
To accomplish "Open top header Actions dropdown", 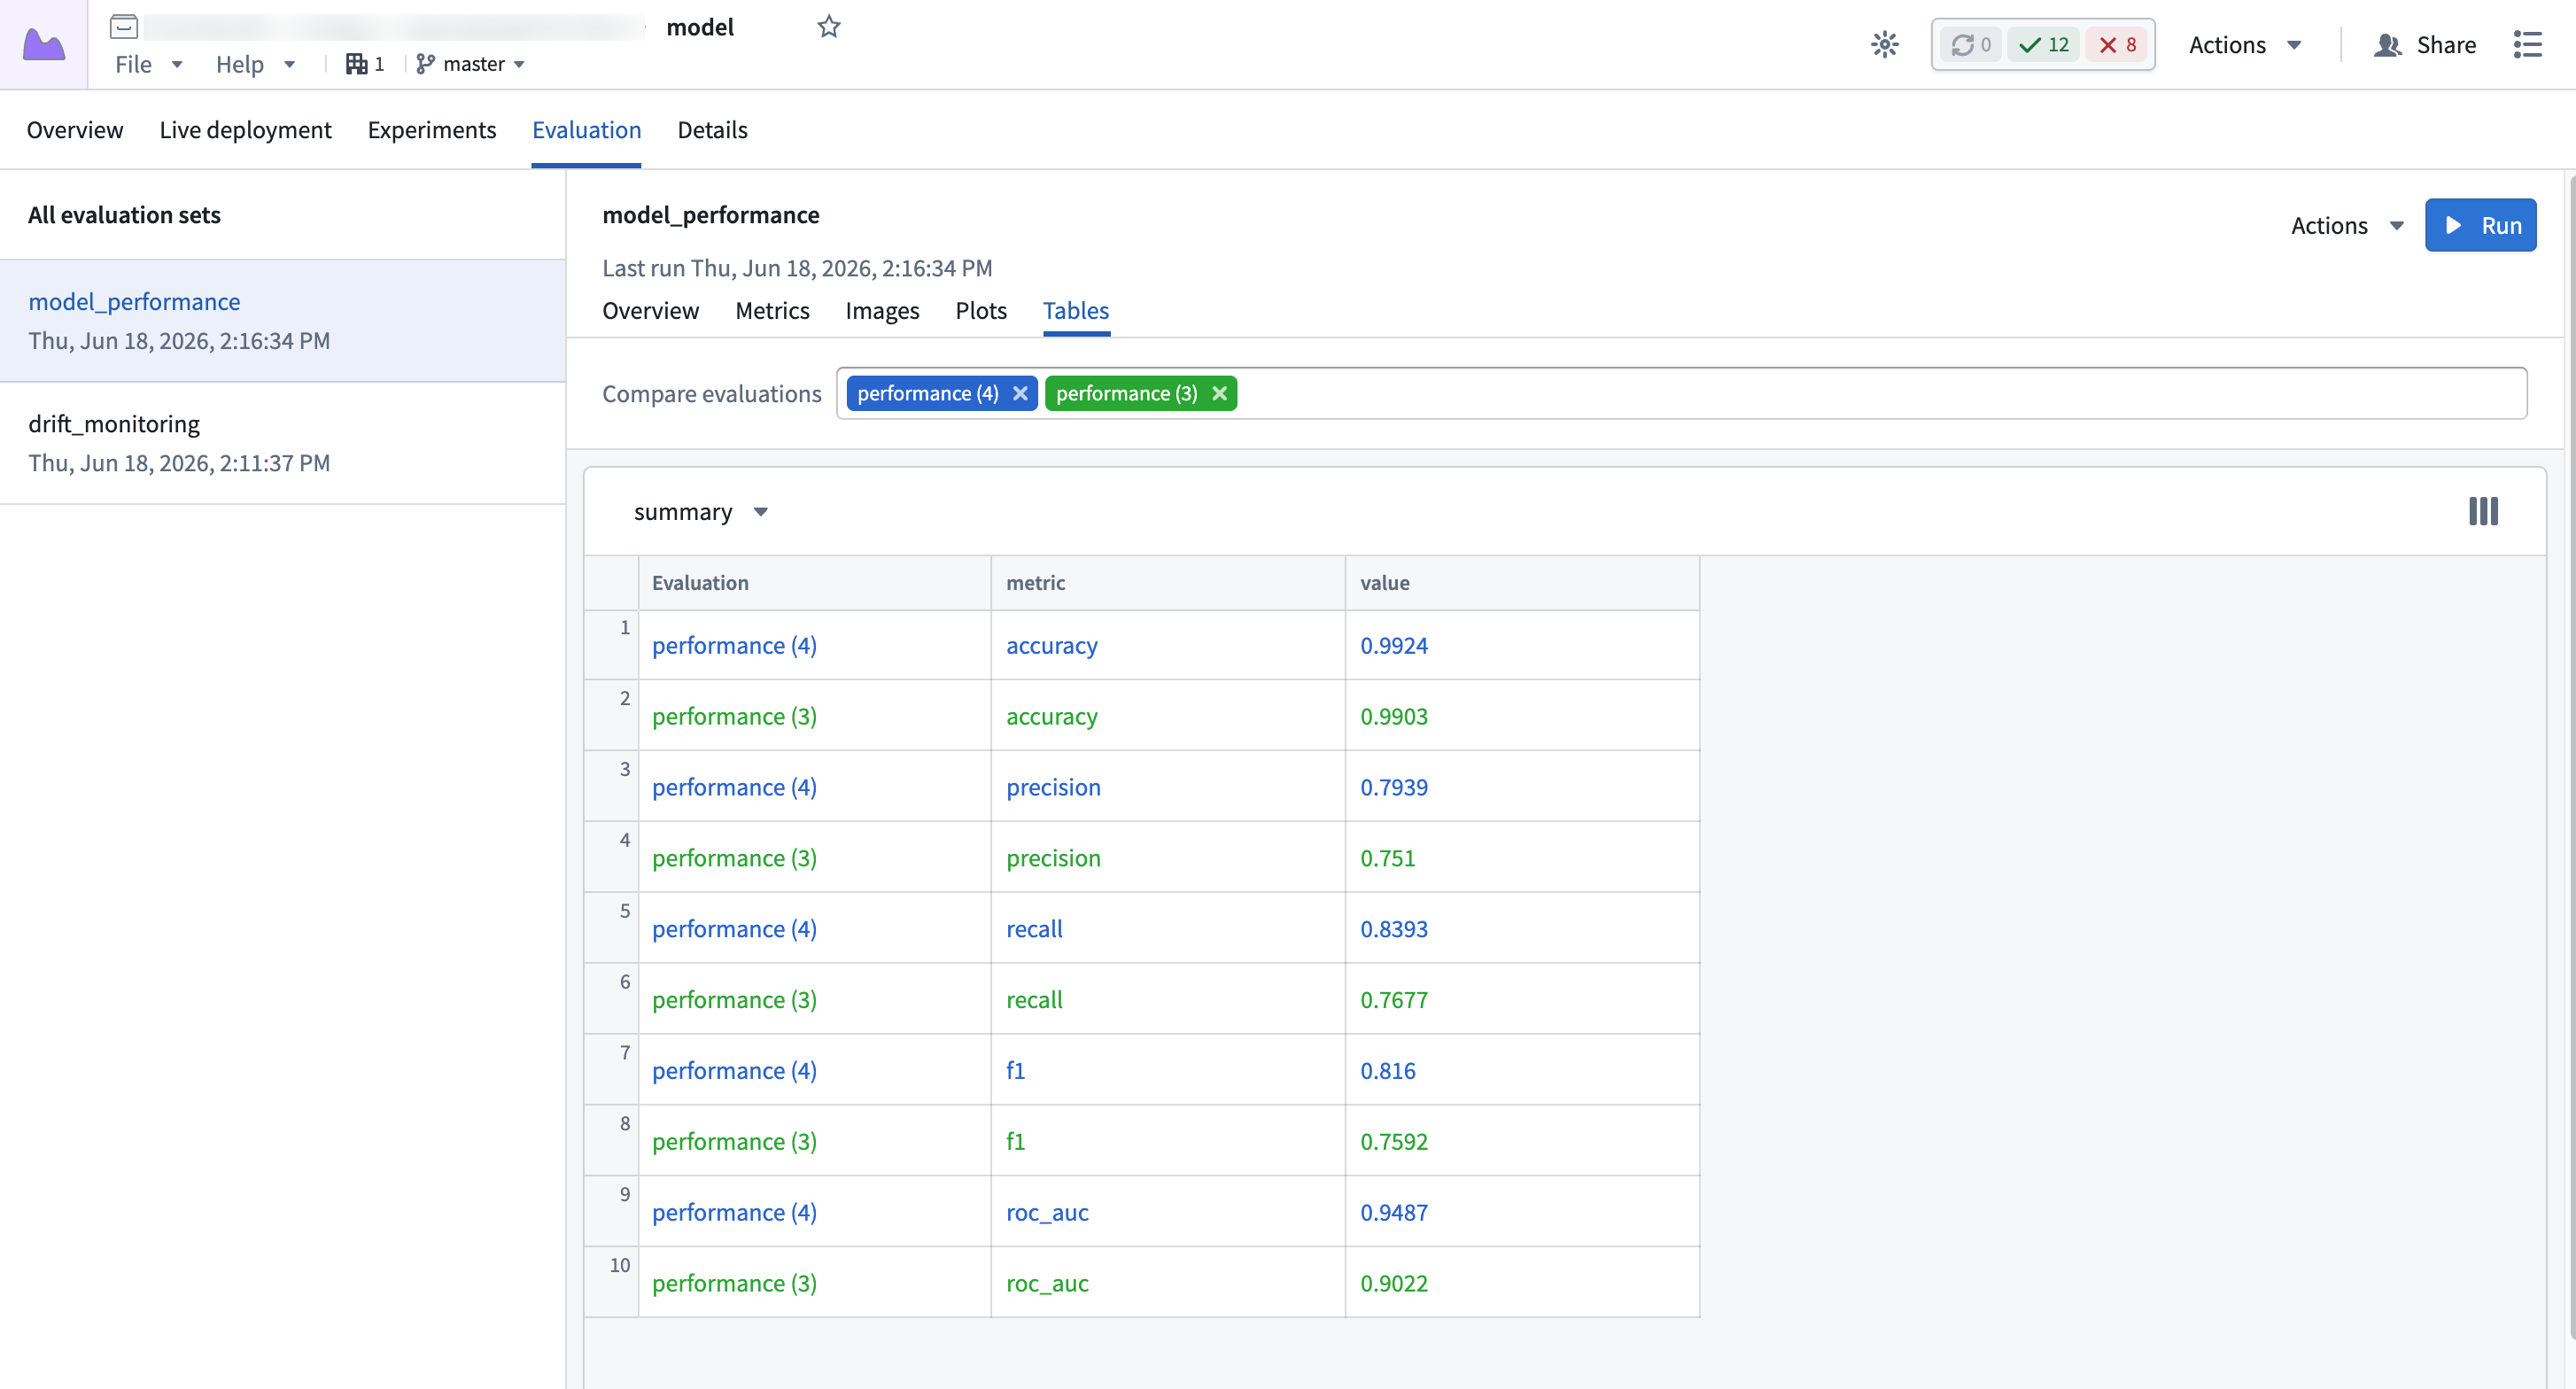I will point(2245,44).
